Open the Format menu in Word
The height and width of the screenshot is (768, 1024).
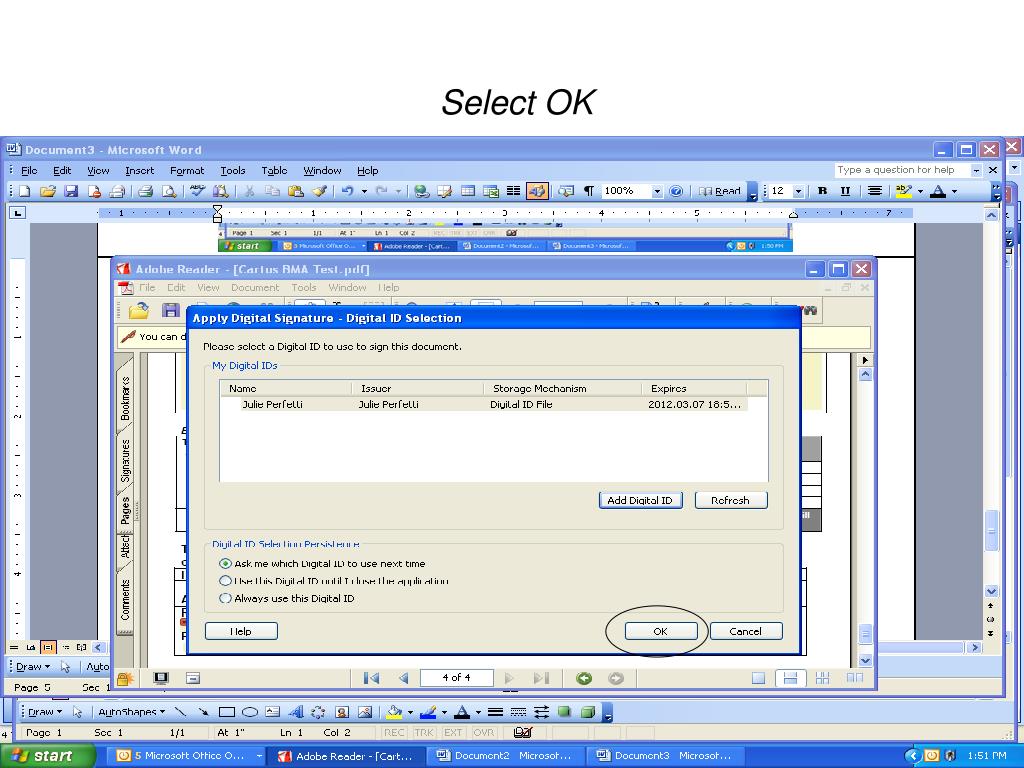(187, 170)
